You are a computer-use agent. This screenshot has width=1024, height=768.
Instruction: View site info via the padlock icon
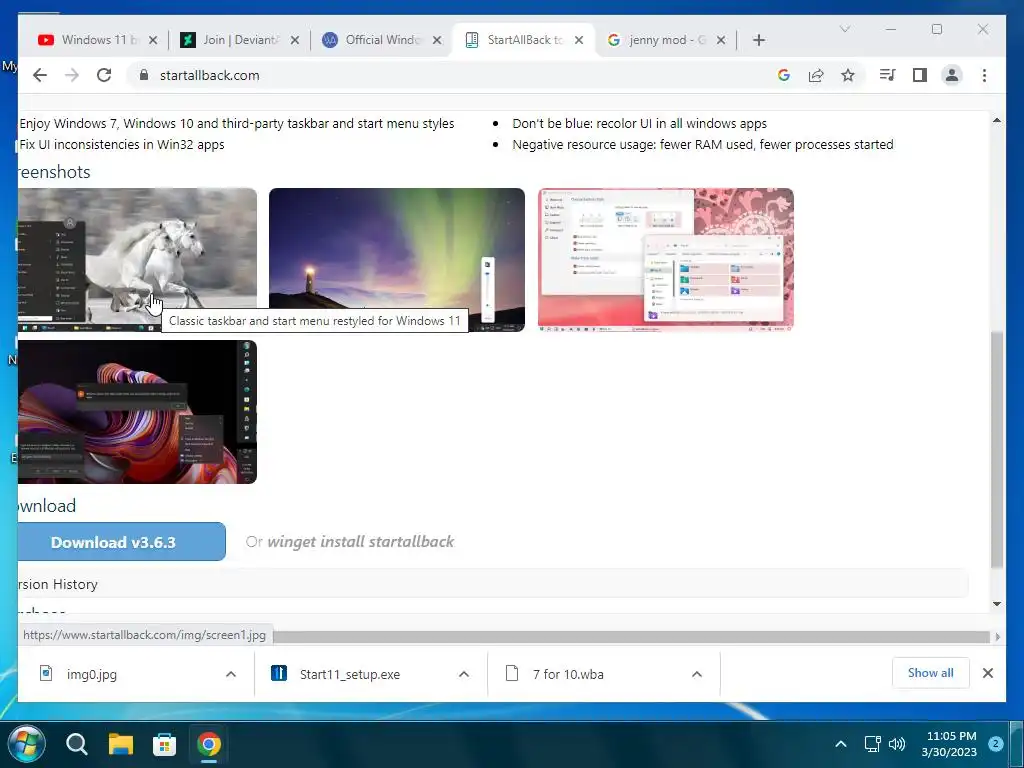(x=144, y=75)
